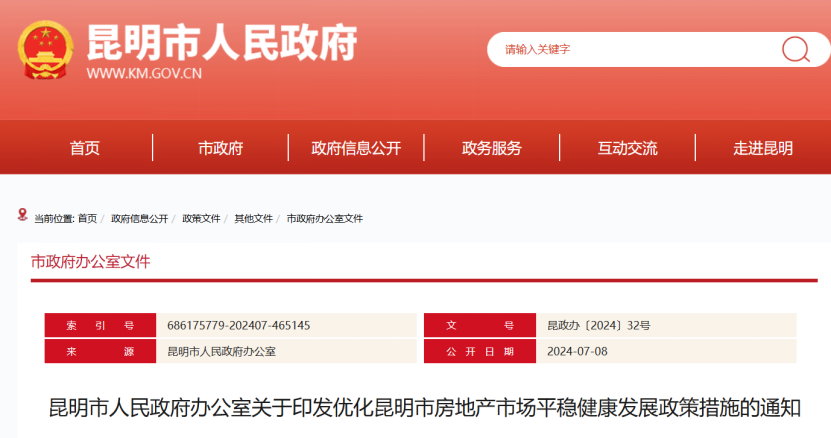Click 市政府办公室文件 breadcrumb link
Screen dimensions: 831x438
coord(325,218)
